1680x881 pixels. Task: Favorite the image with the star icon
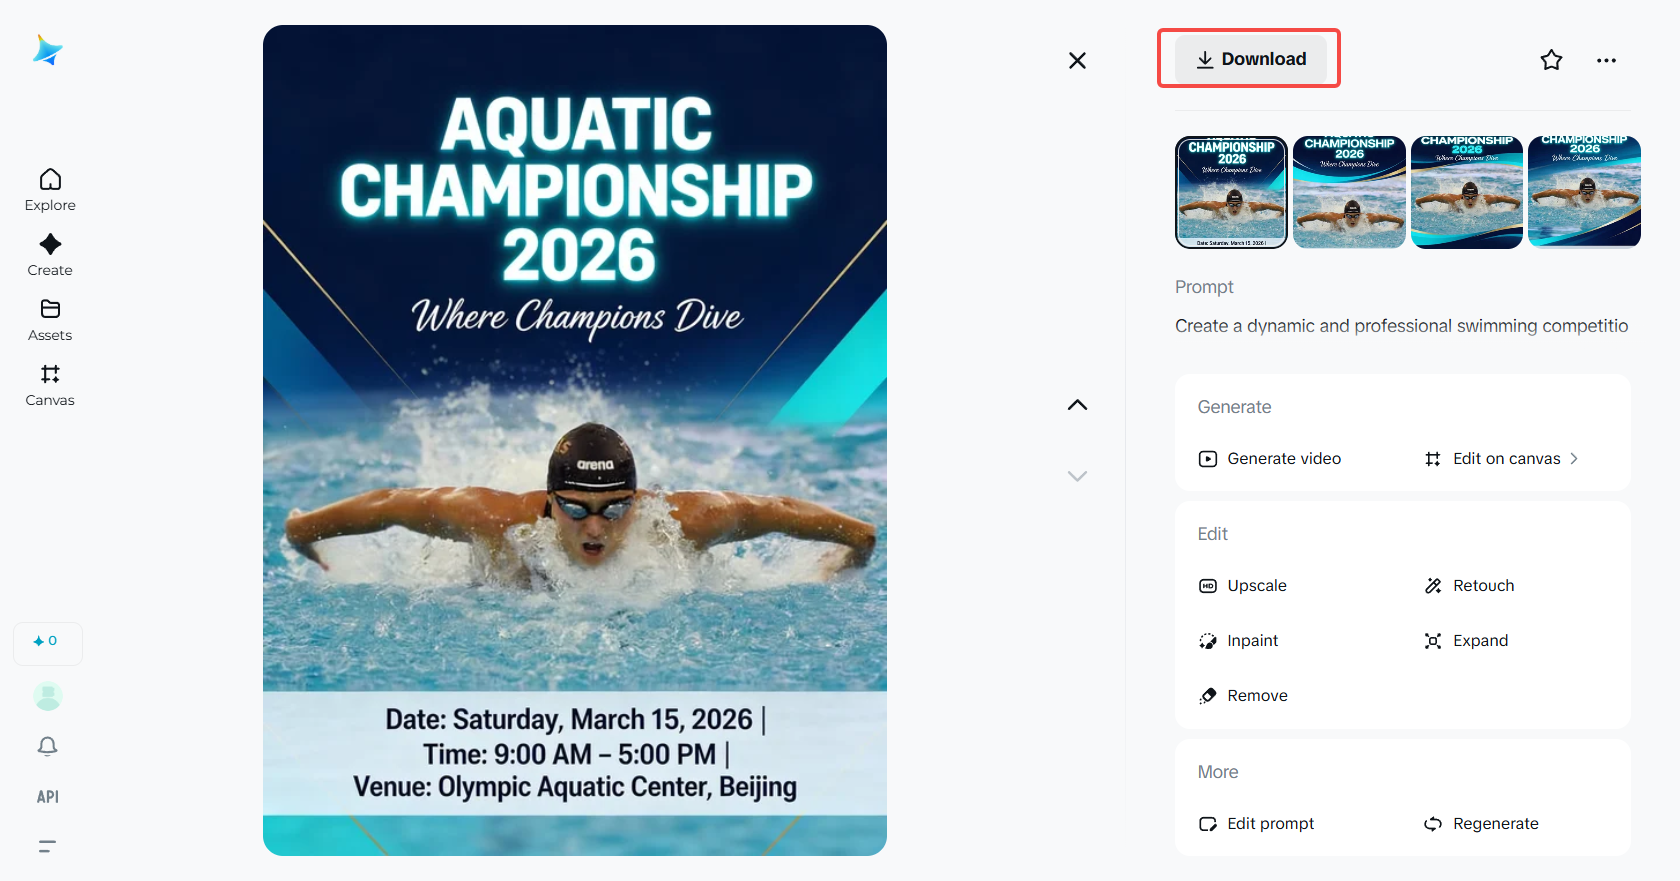pos(1551,60)
